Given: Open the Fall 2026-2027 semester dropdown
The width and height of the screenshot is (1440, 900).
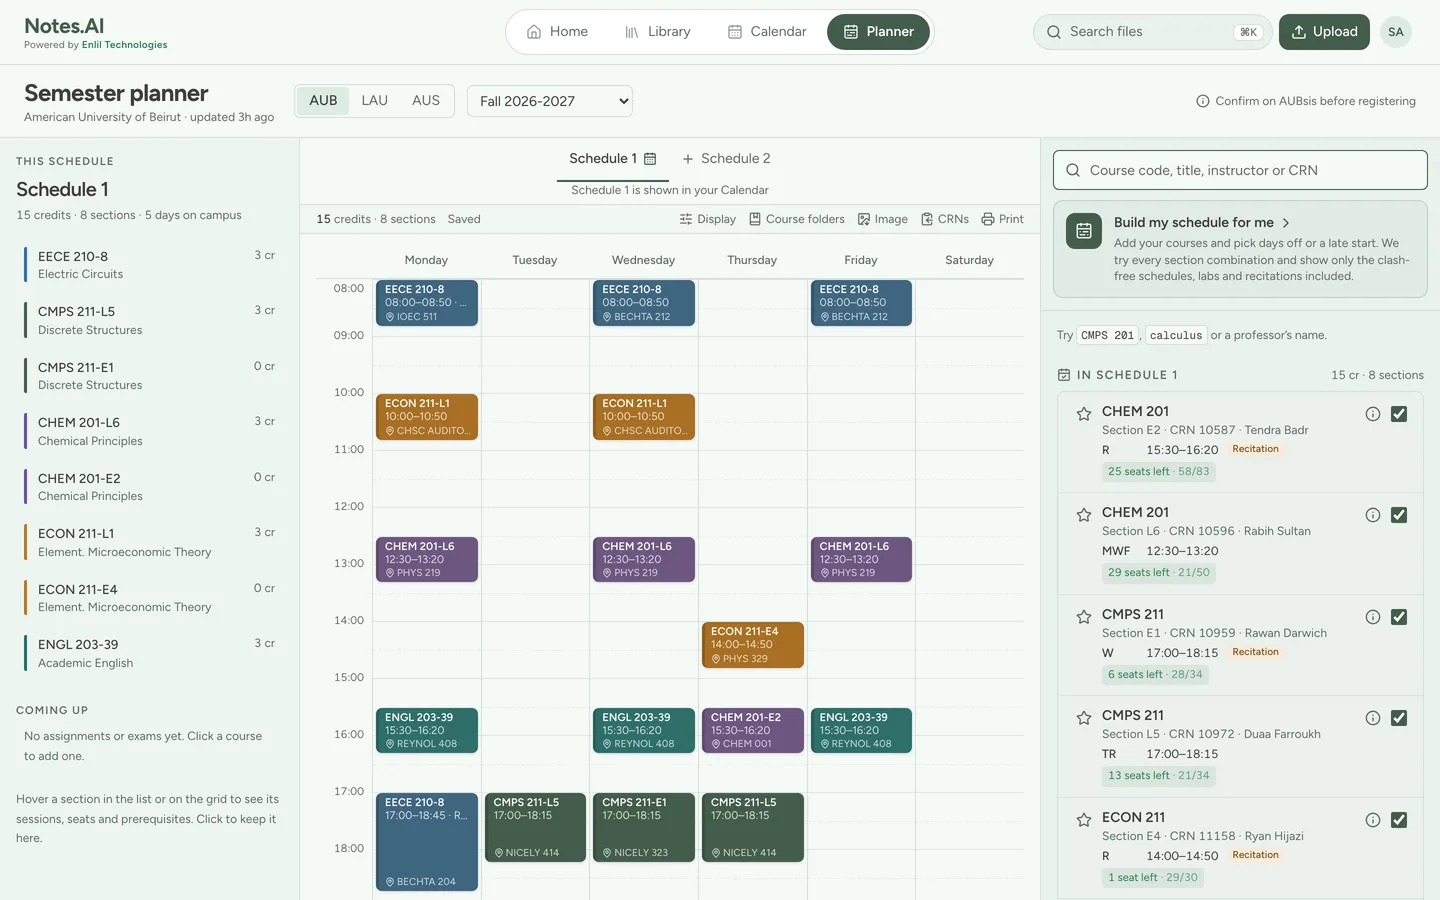Looking at the screenshot, I should pos(550,101).
